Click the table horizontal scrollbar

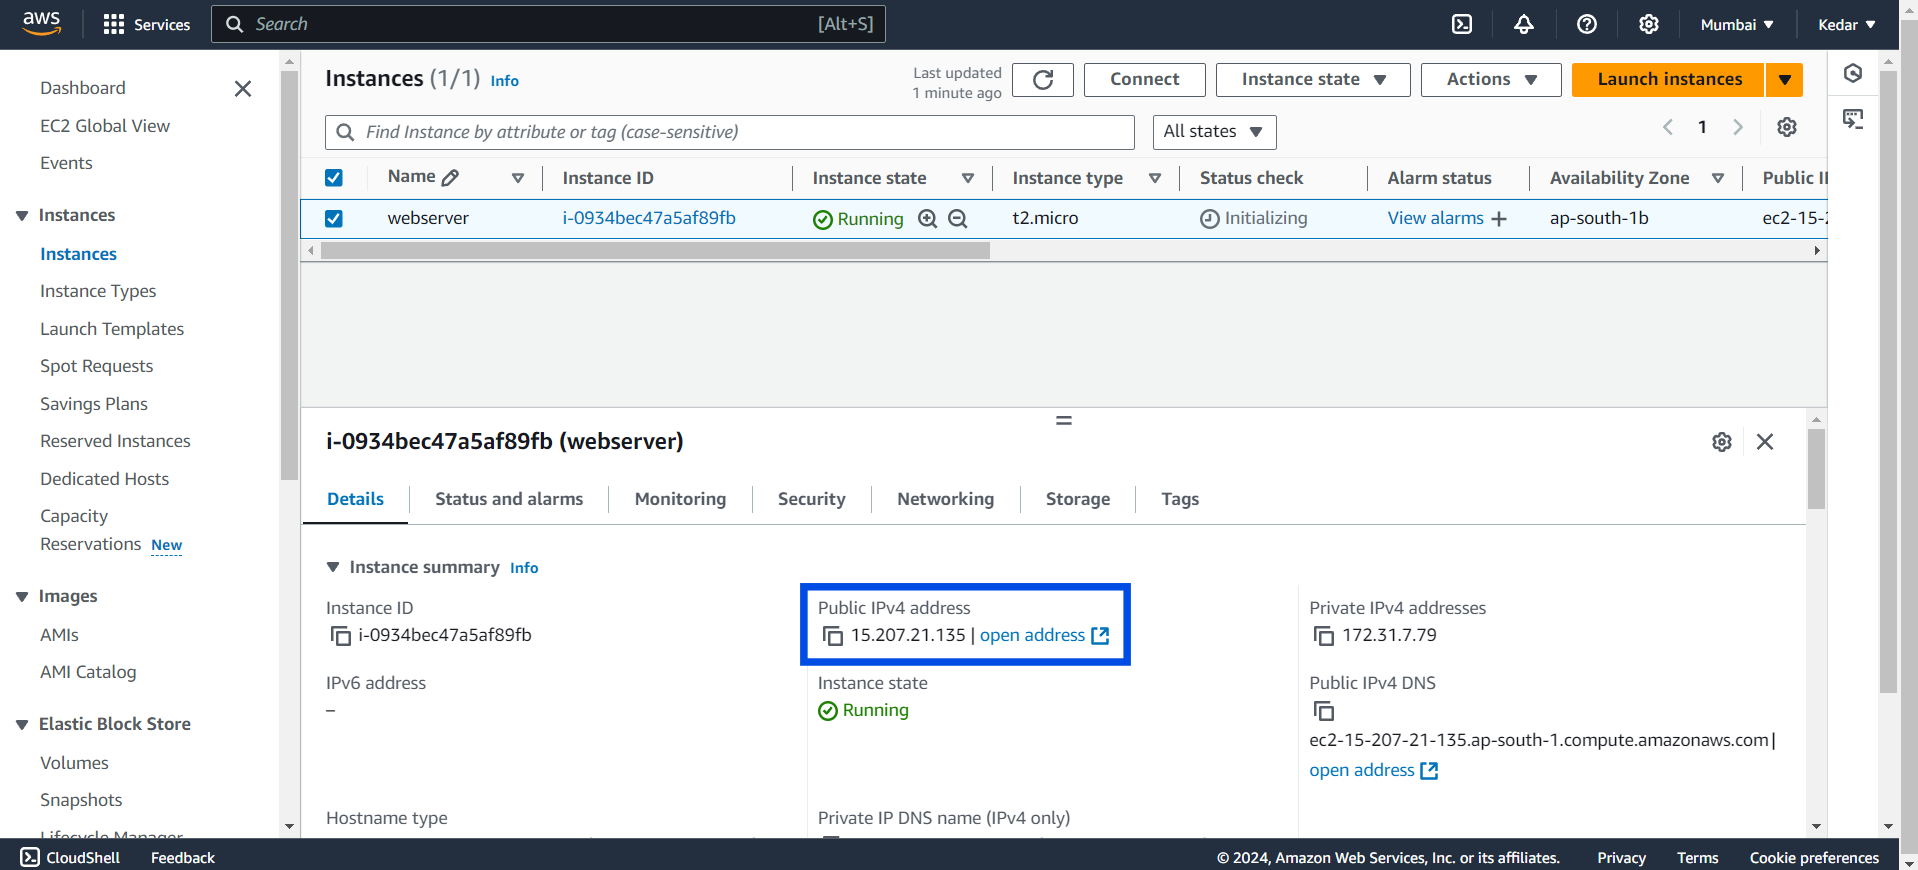pos(655,251)
